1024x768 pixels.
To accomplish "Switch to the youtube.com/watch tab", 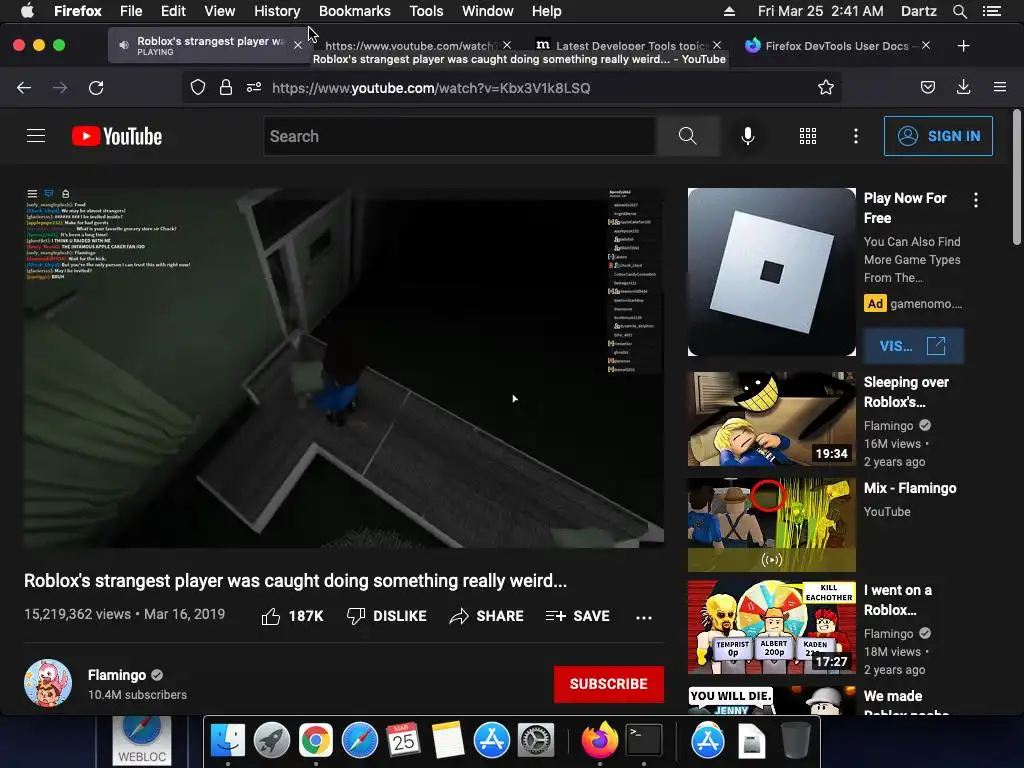I will pos(409,46).
